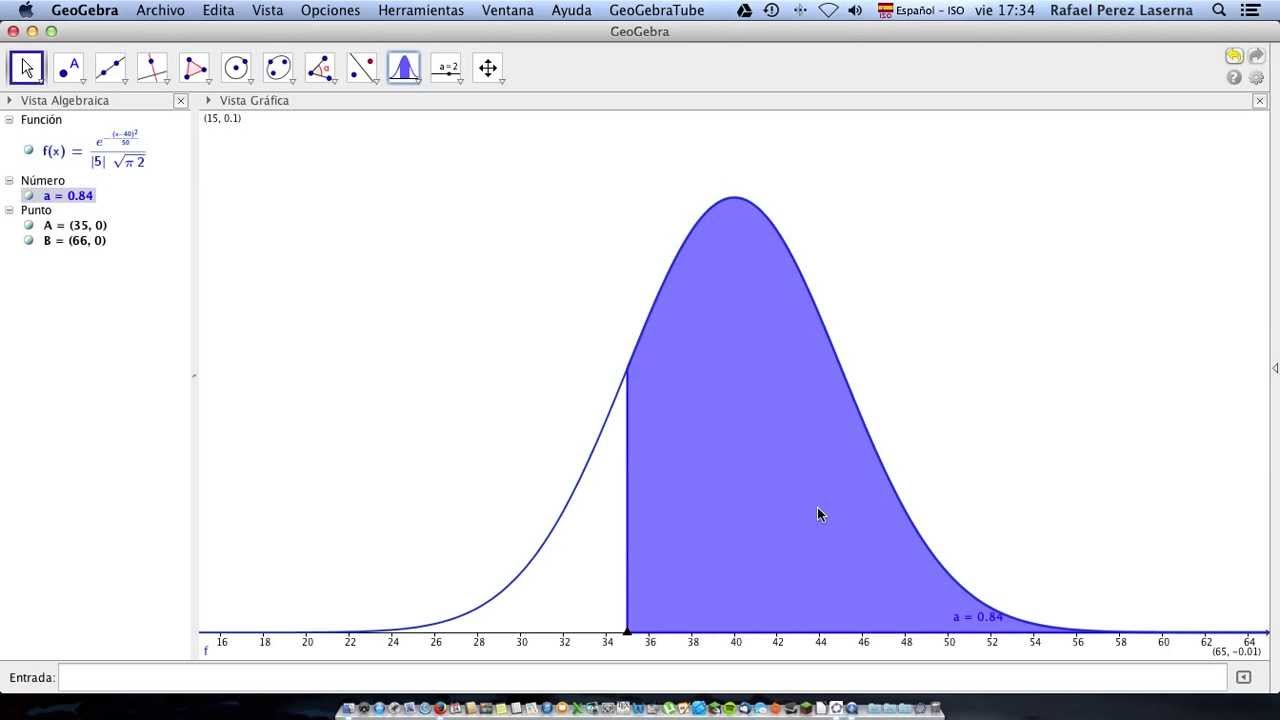
Task: Toggle visibility of number a = 0.84
Action: coord(29,196)
